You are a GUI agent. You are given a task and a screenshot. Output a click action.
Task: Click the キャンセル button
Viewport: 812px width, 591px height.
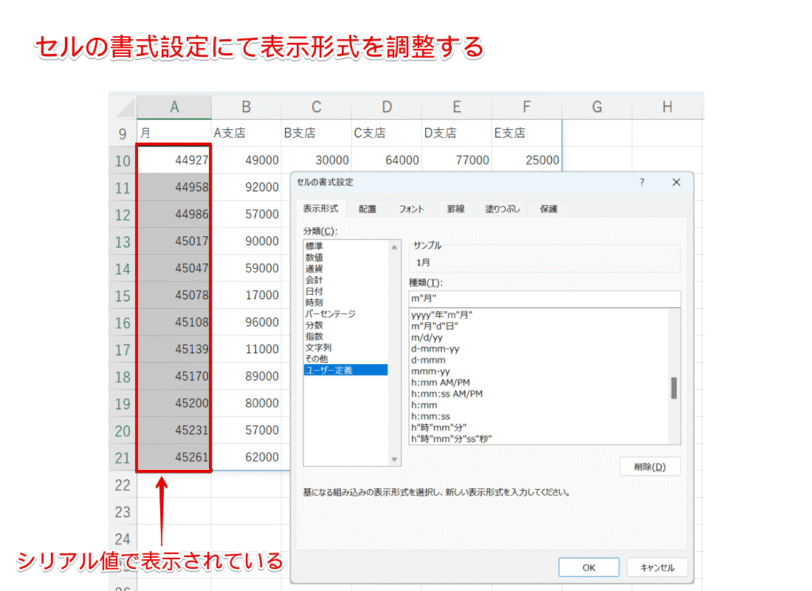(x=657, y=567)
